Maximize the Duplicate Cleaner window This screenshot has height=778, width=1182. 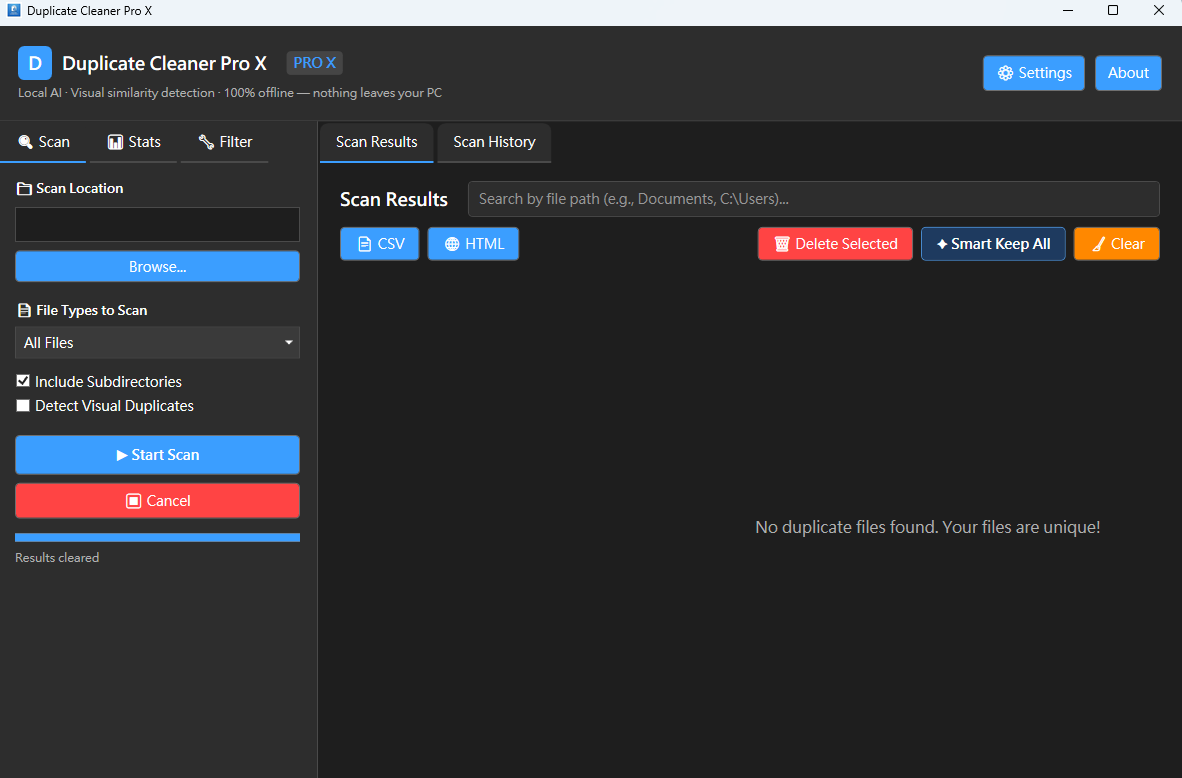1113,11
